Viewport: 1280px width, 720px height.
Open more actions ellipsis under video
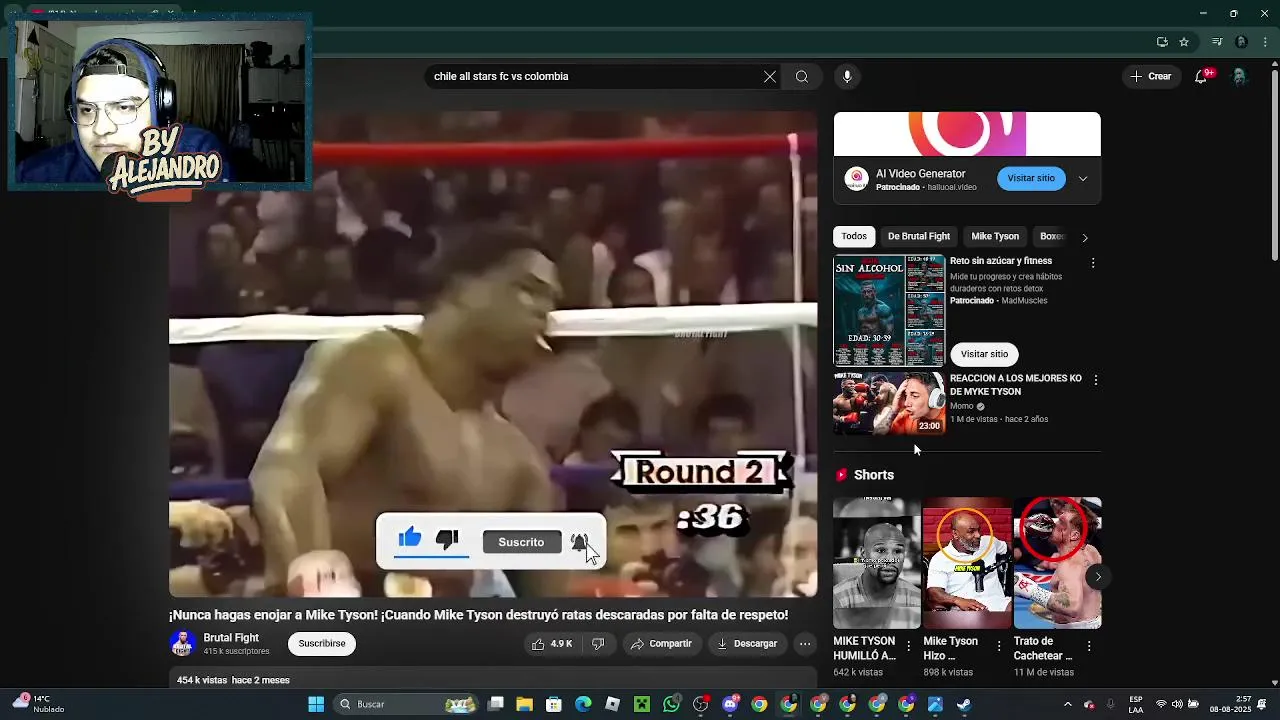point(805,644)
